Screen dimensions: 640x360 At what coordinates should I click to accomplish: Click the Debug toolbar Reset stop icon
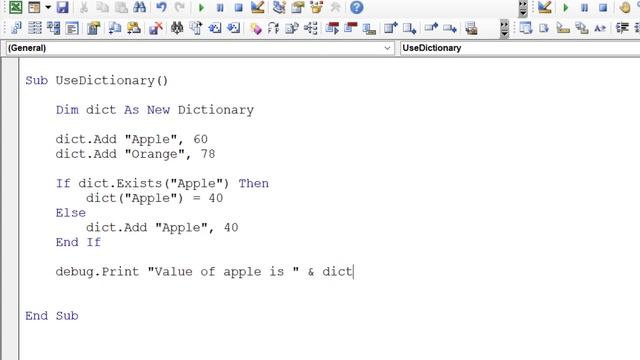[603, 7]
